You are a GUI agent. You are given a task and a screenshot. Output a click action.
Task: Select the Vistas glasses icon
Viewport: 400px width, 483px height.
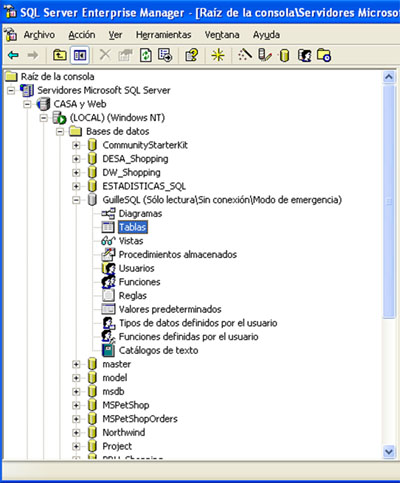coord(108,241)
